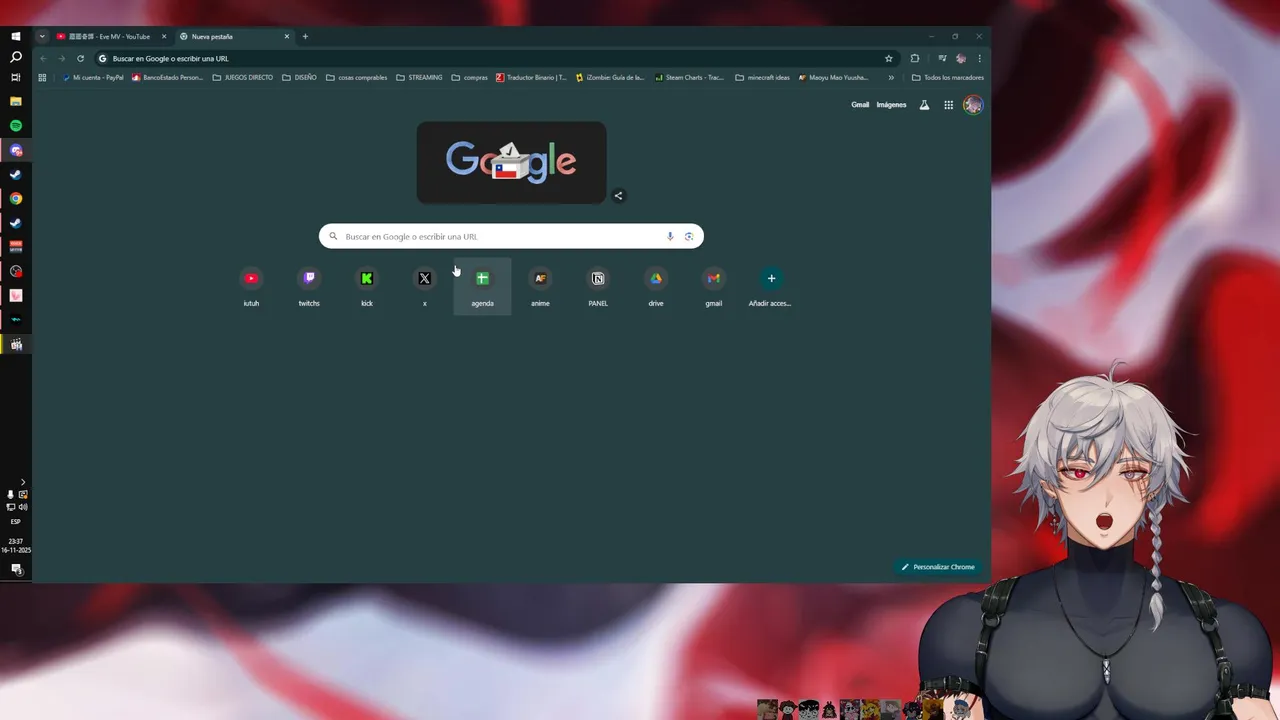Go forward with the forward arrow
Image resolution: width=1280 pixels, height=720 pixels.
61,58
